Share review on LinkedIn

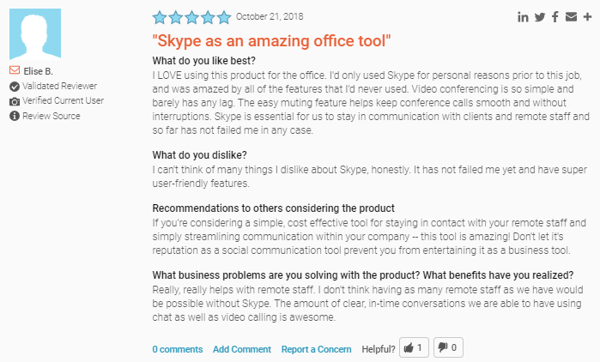[x=523, y=17]
